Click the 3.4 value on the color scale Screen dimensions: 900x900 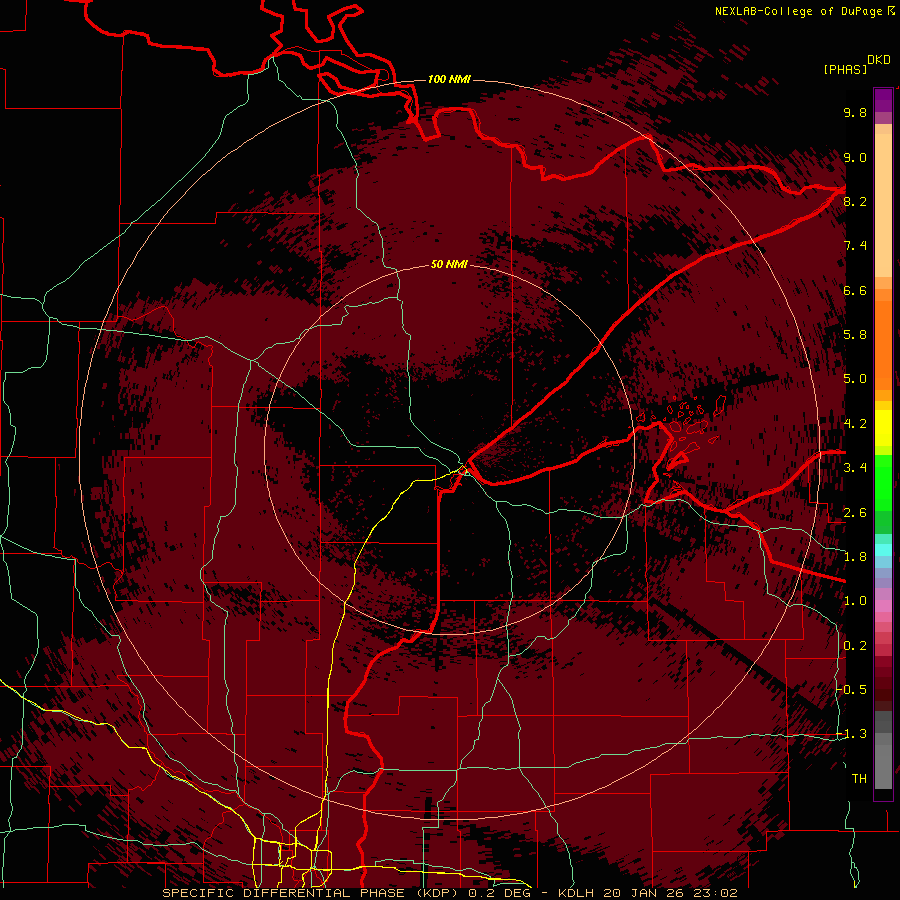[855, 468]
